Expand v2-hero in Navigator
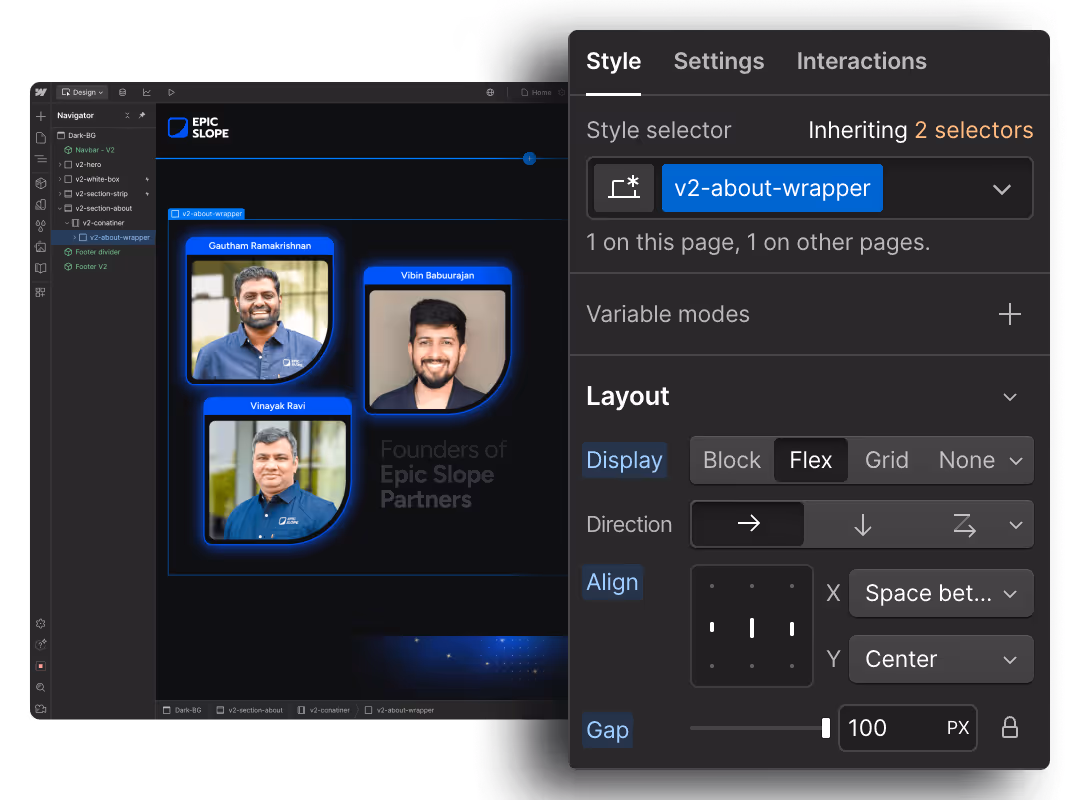Image resolution: width=1080 pixels, height=800 pixels. 60,165
